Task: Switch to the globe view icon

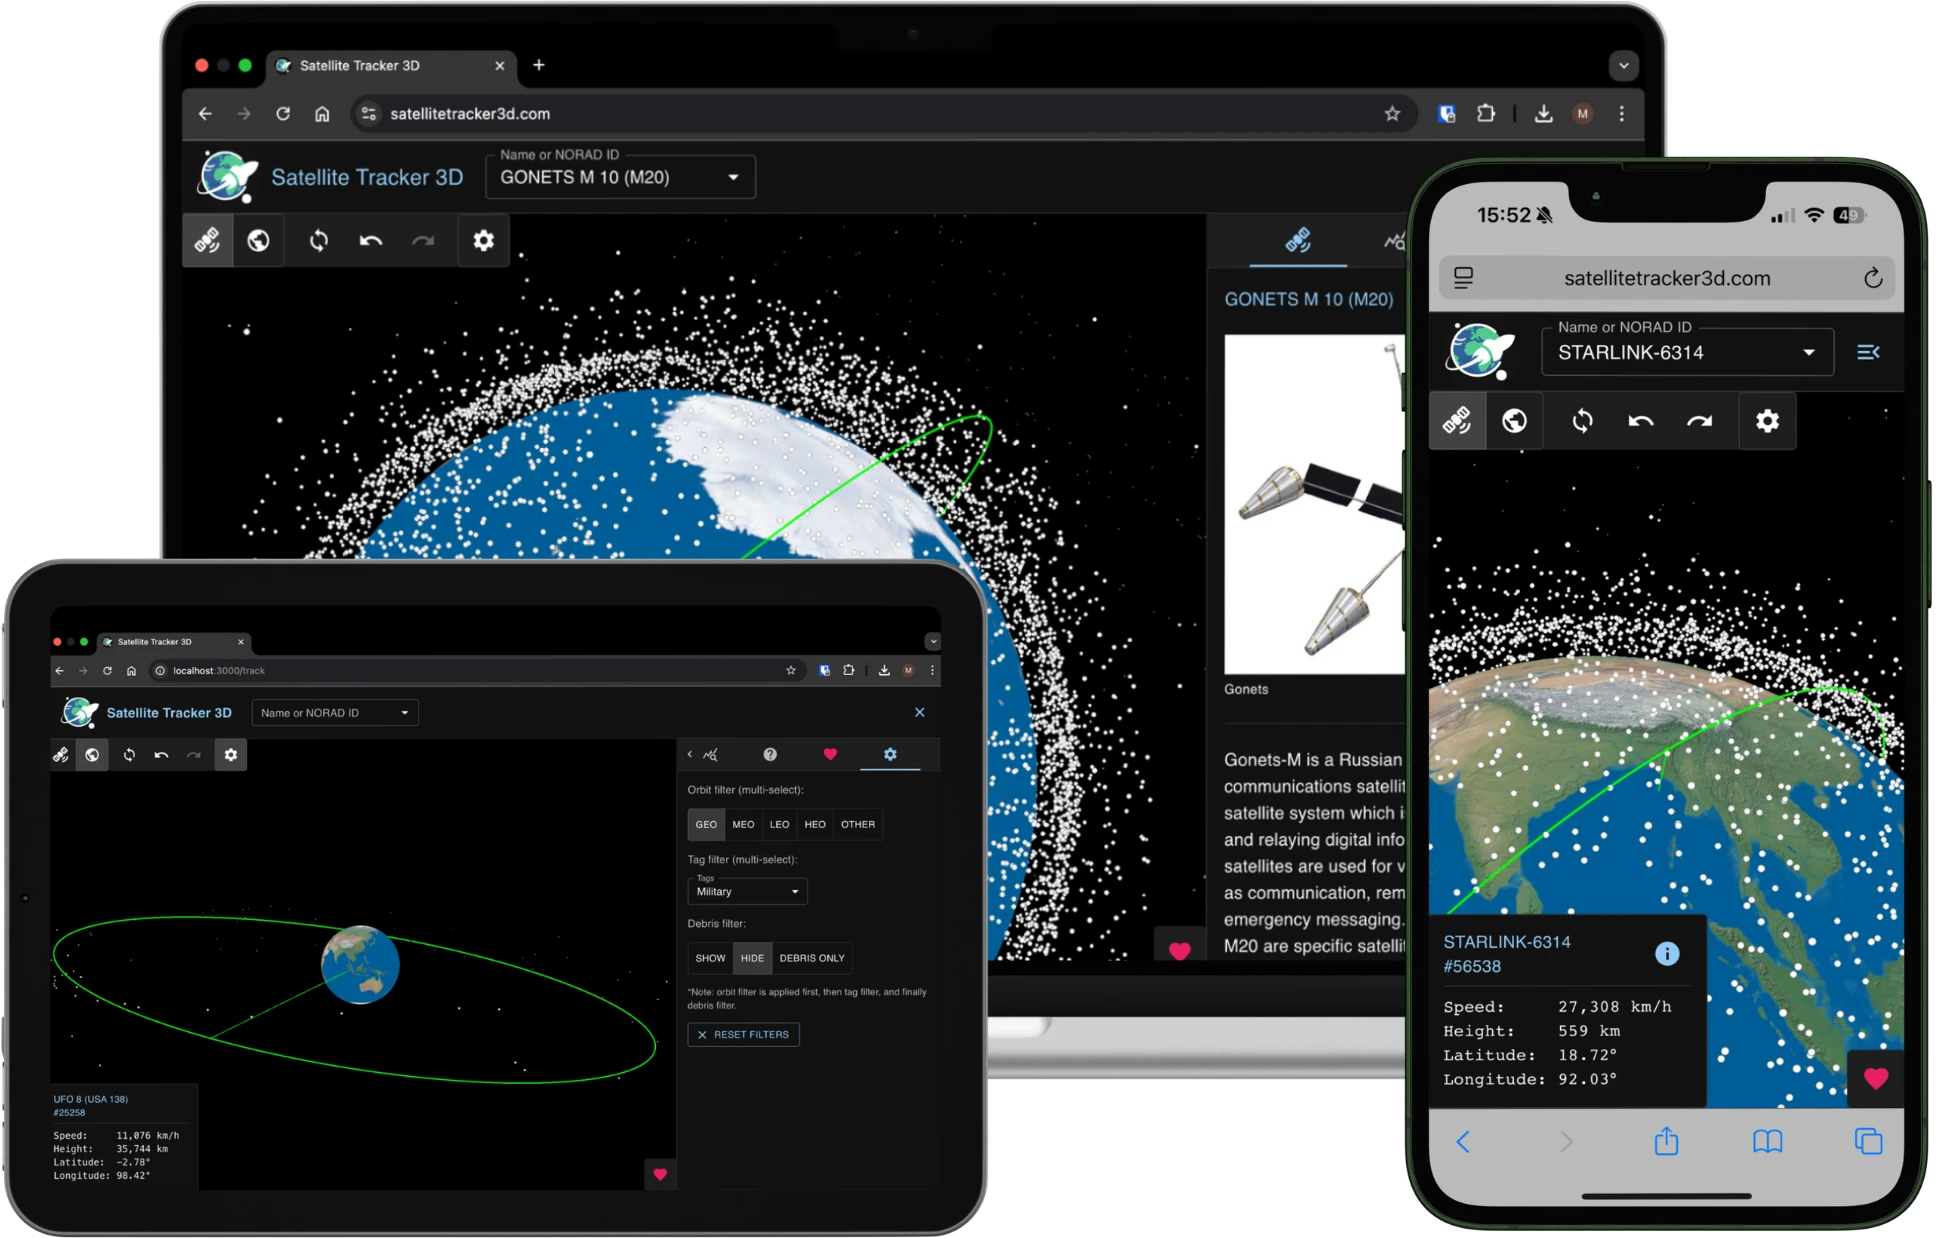Action: click(258, 240)
